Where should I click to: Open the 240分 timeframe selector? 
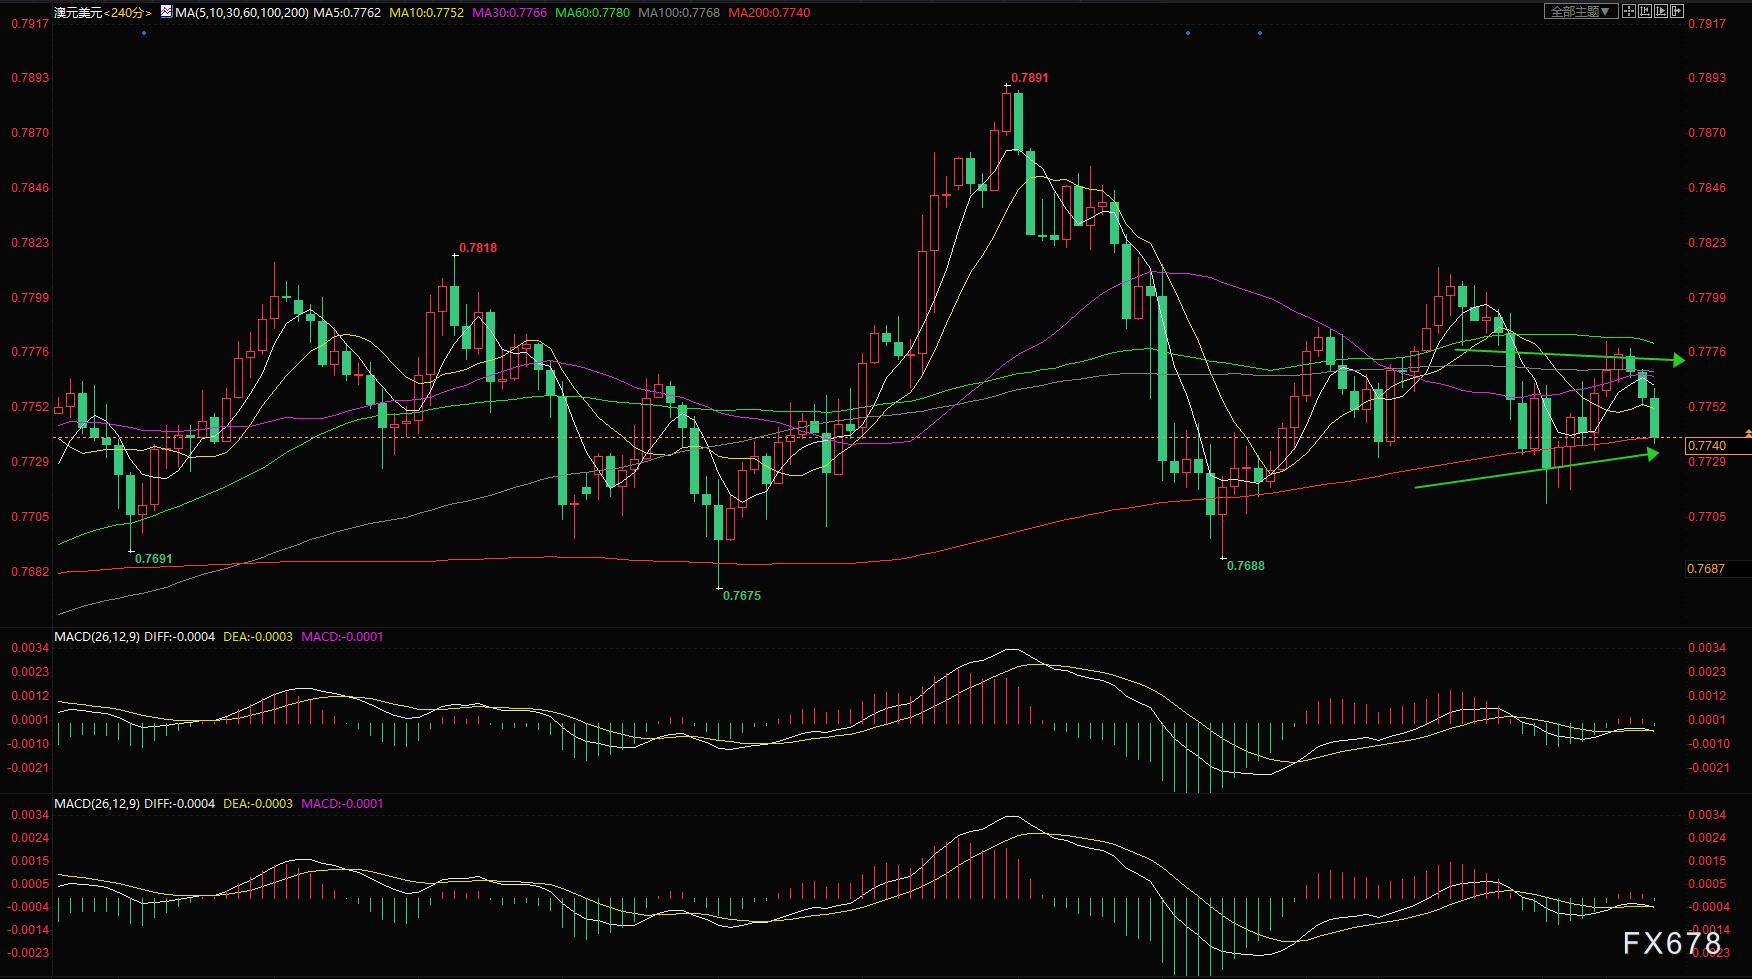[x=128, y=13]
